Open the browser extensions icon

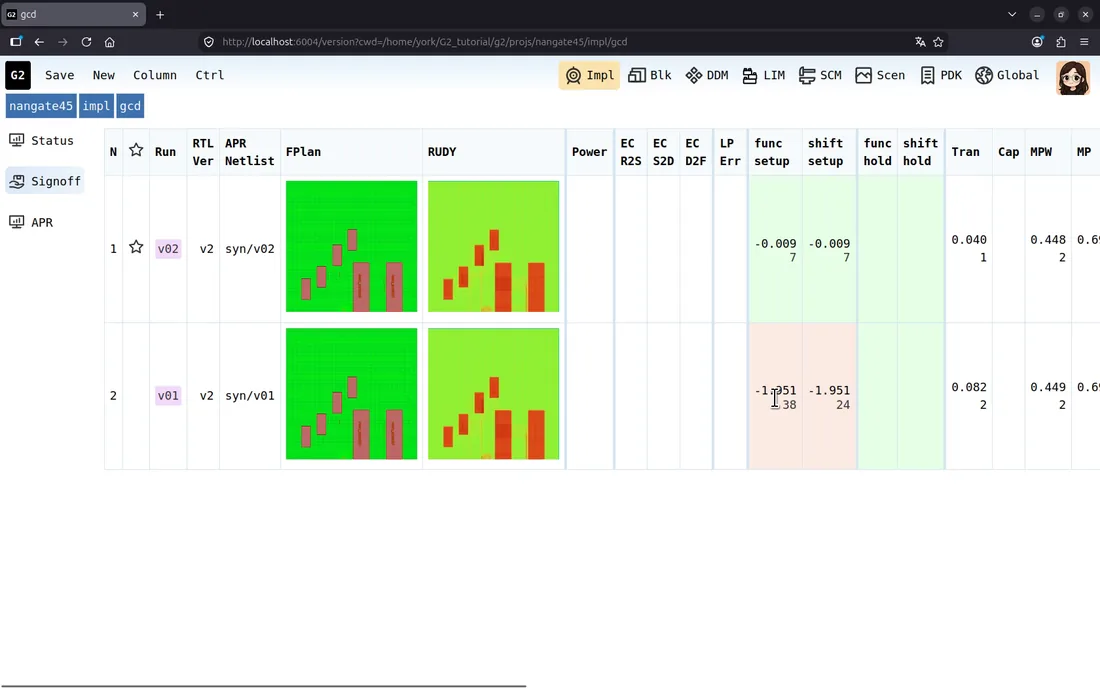point(1061,42)
